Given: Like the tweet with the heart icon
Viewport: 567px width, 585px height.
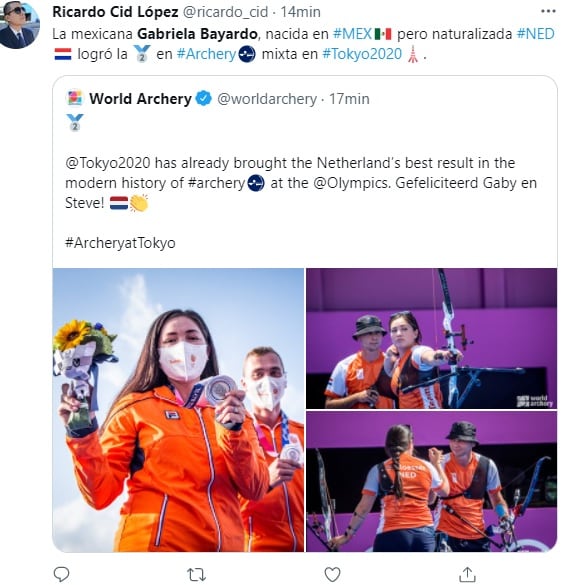Looking at the screenshot, I should tap(332, 574).
